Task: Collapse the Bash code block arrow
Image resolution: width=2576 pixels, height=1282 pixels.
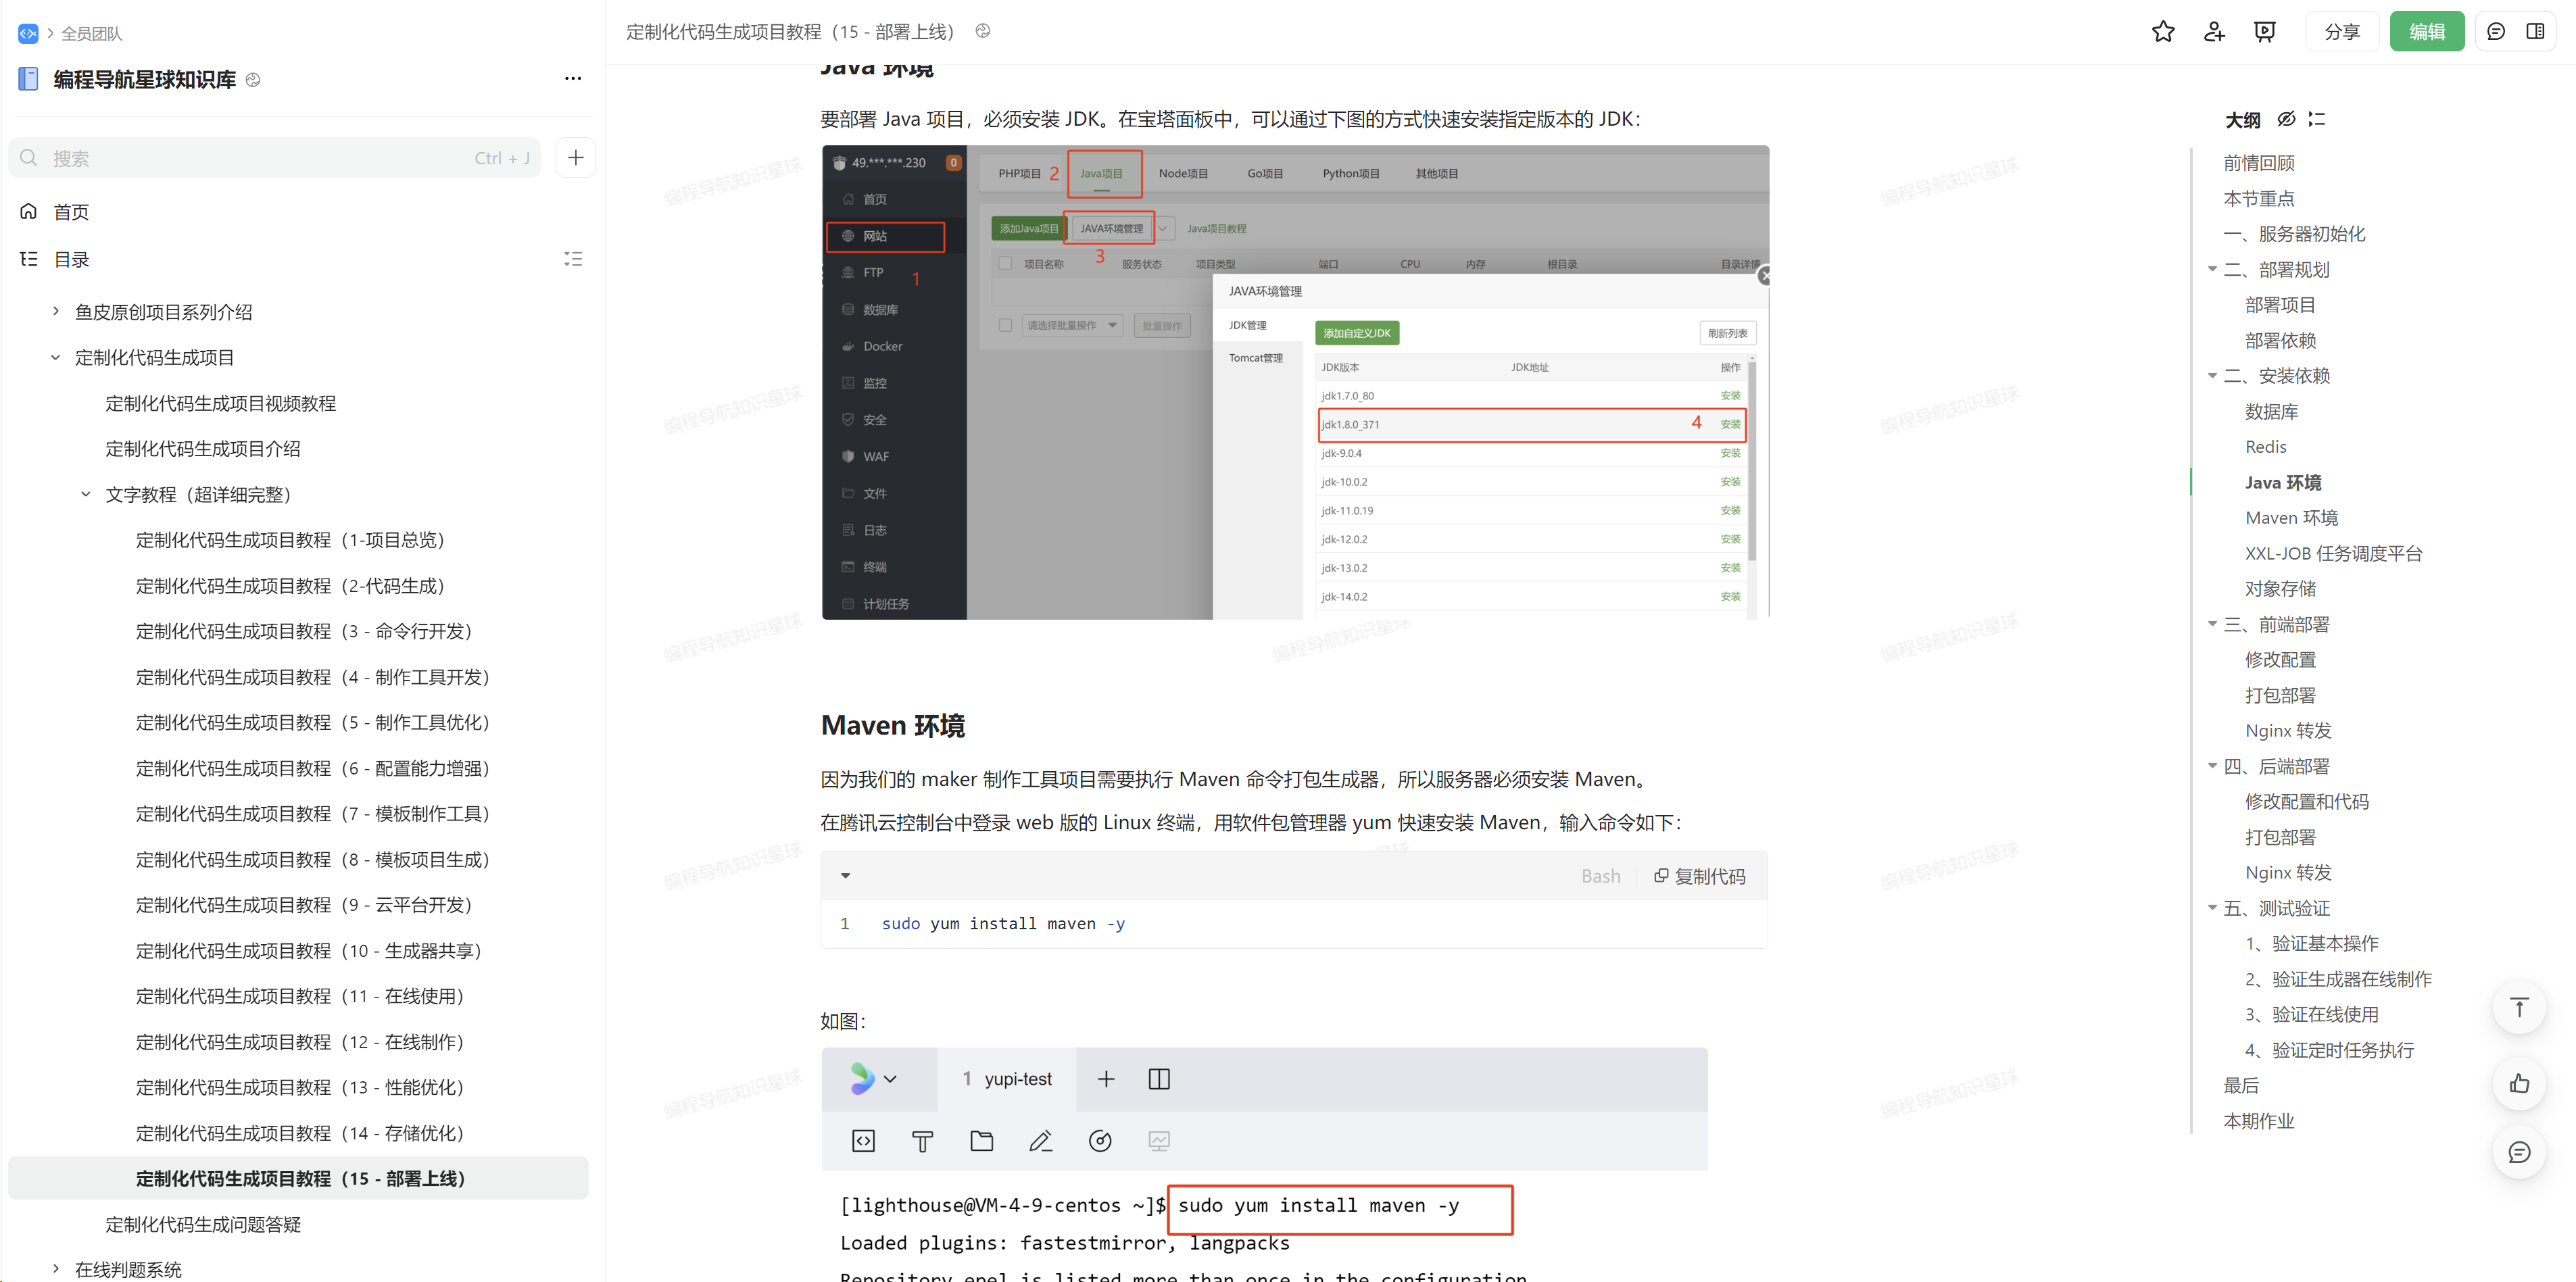Action: click(x=845, y=876)
